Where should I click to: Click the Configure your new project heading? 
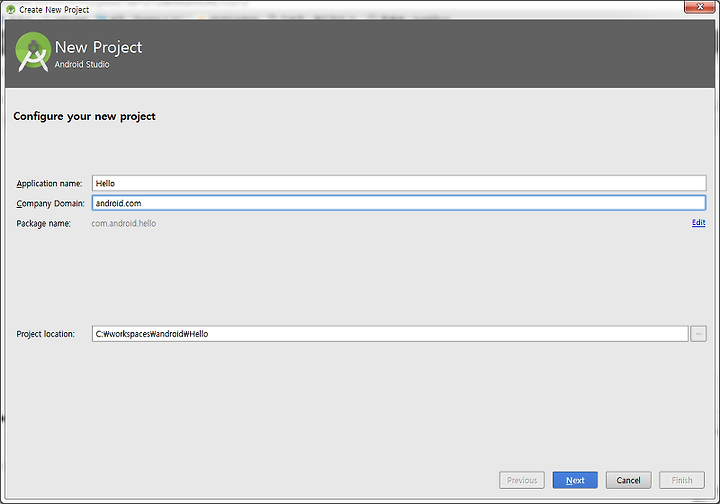84,117
